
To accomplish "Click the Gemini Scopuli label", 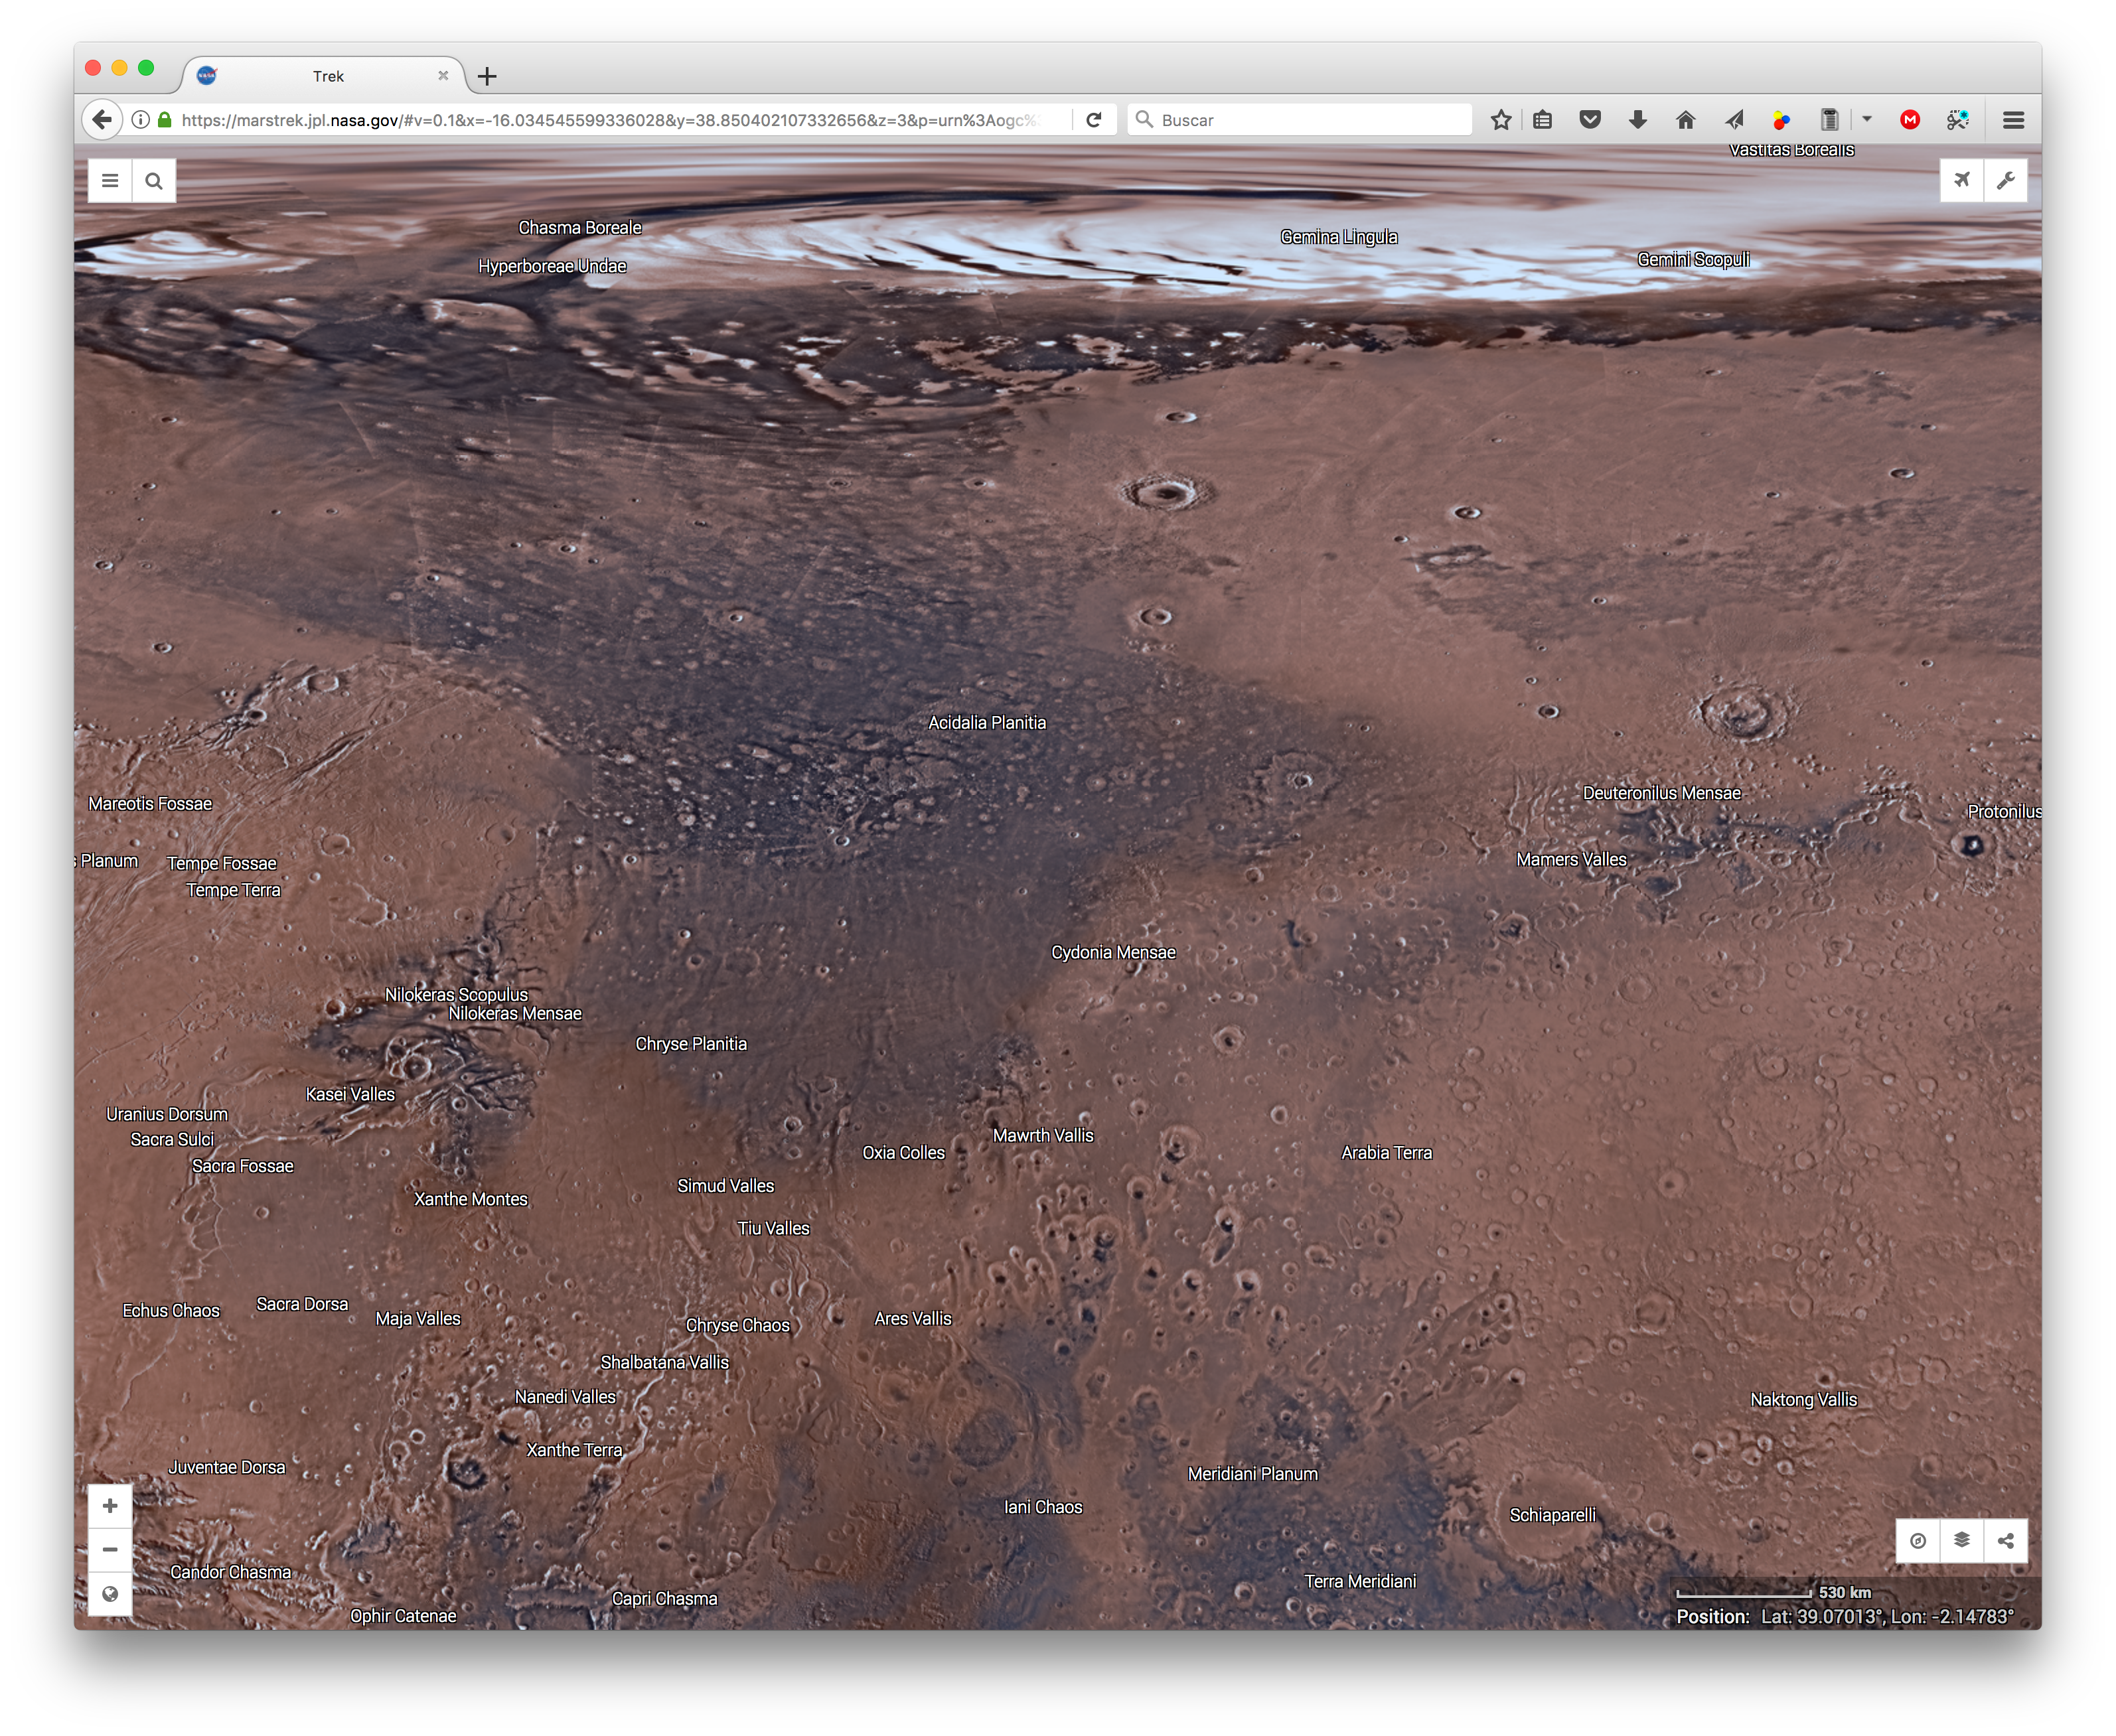I will (1693, 260).
